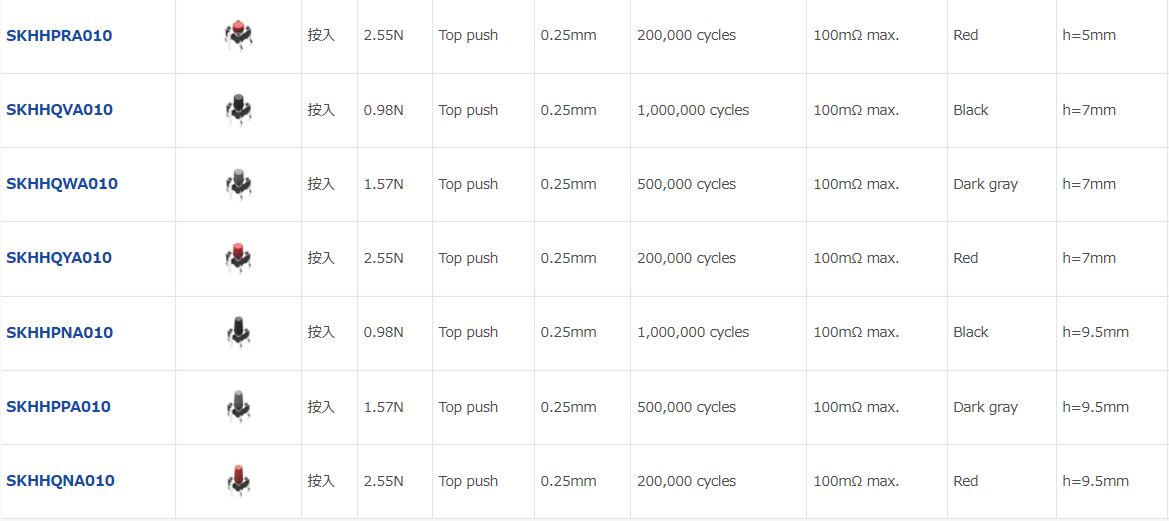Viewport: 1169px width, 521px height.
Task: Select the Dark gray cell in SKHHPPA010 row
Action: [x=1002, y=407]
